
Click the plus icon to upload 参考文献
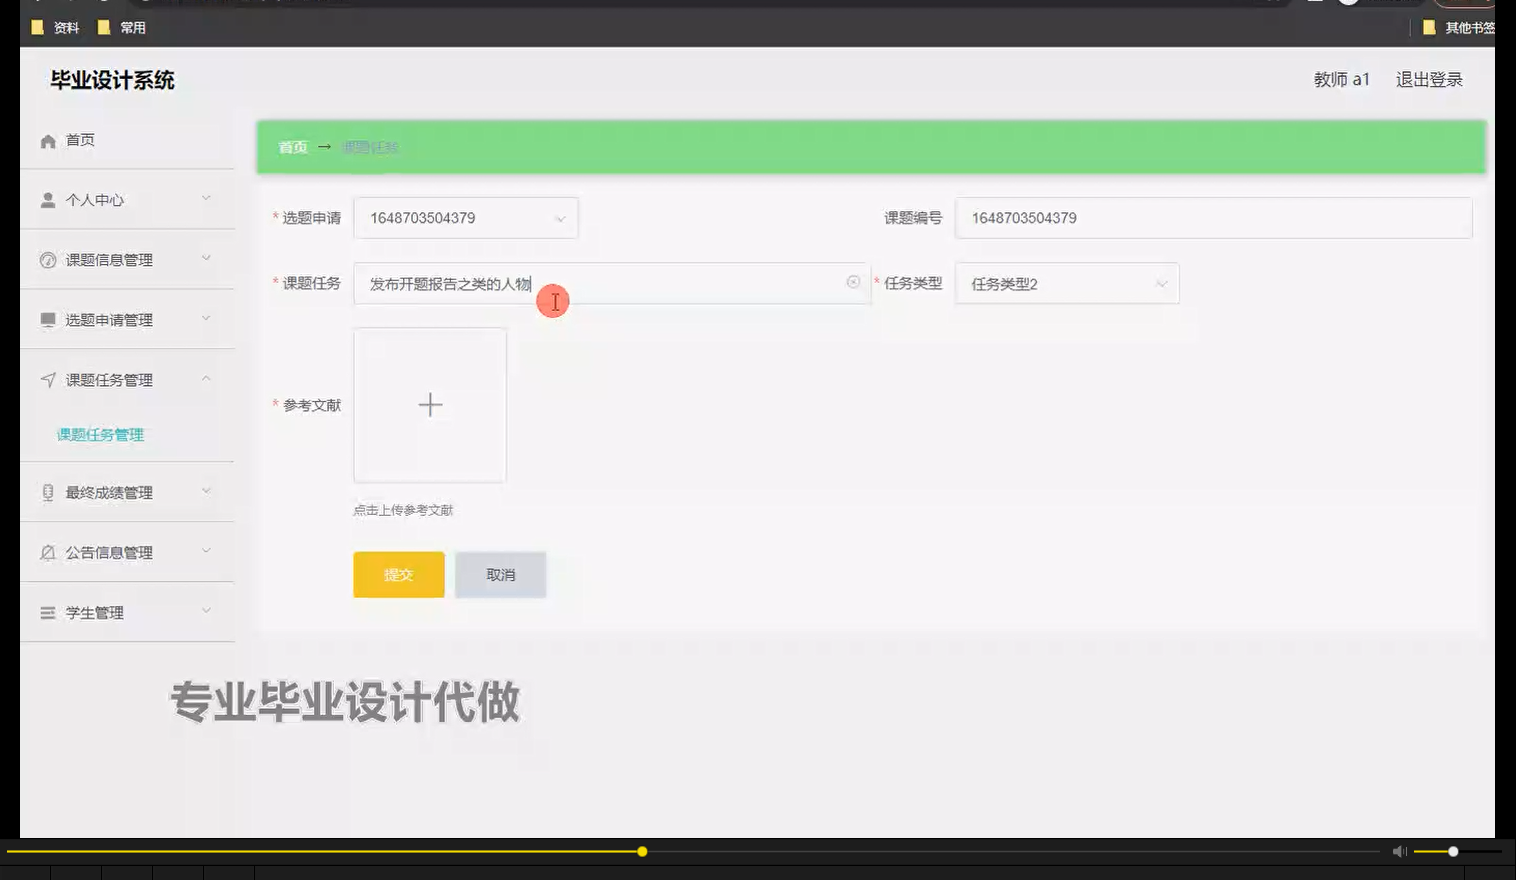[429, 404]
